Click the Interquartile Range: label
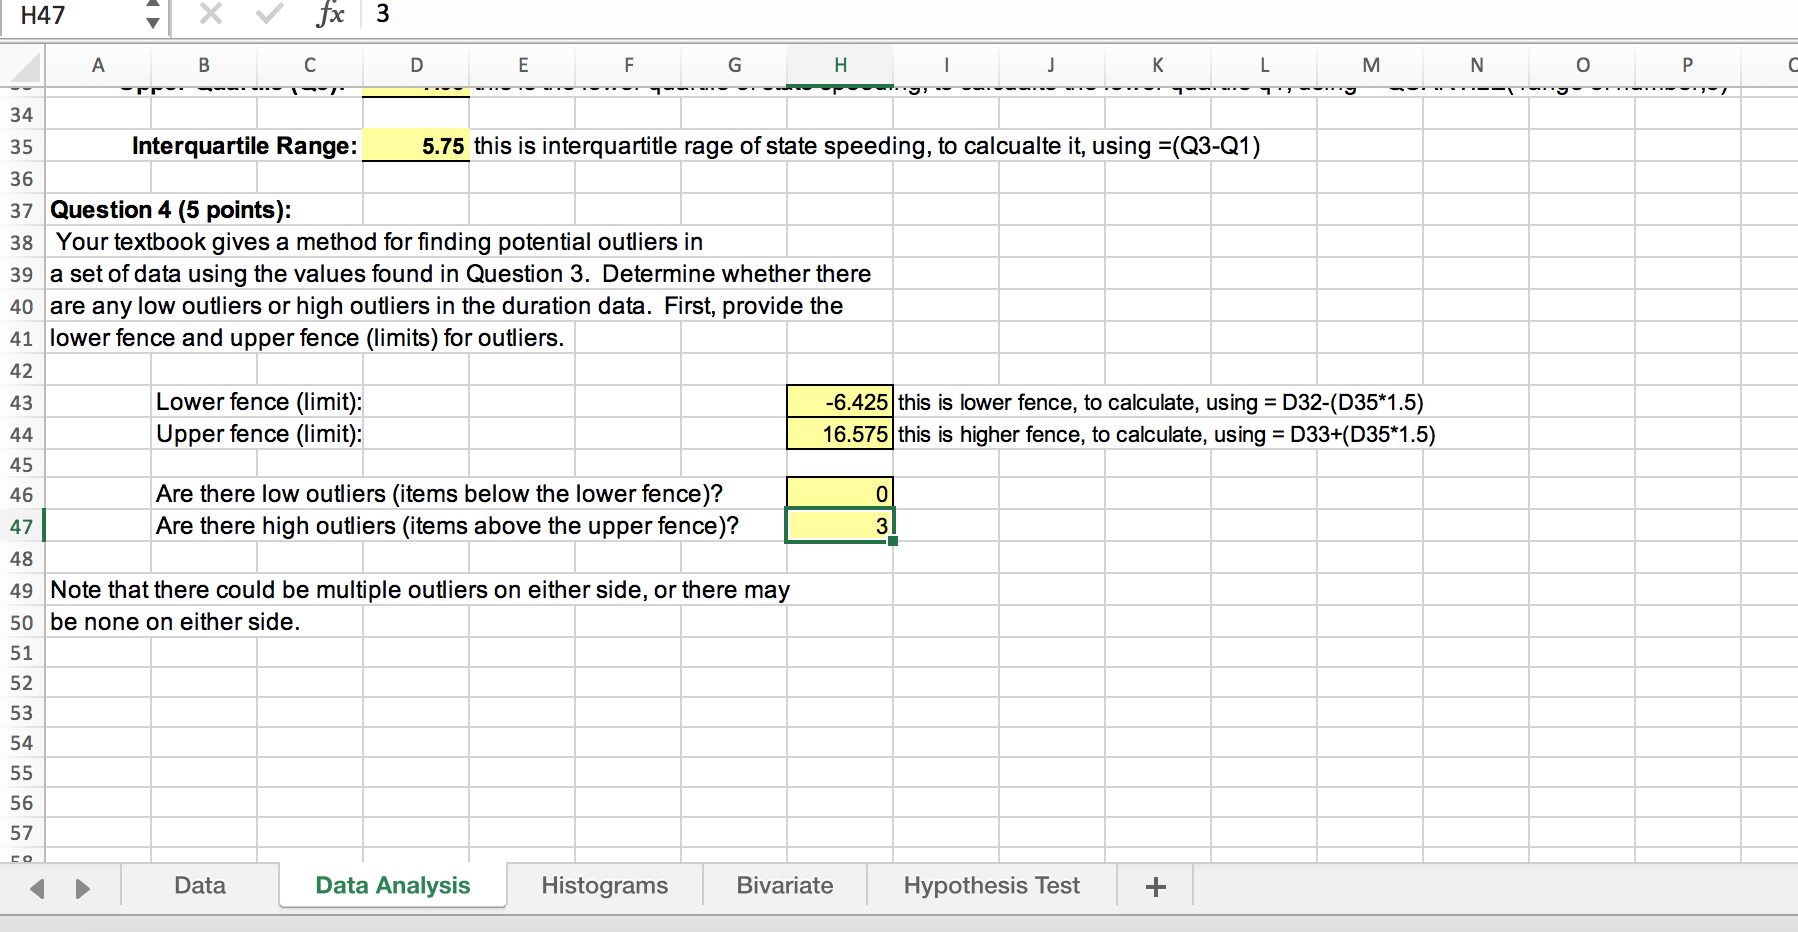The width and height of the screenshot is (1798, 932). (245, 146)
